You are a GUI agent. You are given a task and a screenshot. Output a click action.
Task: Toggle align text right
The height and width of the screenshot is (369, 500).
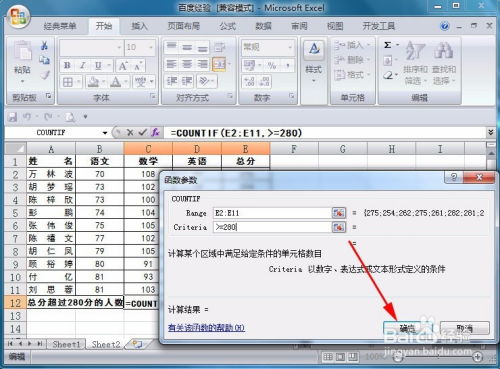(203, 64)
